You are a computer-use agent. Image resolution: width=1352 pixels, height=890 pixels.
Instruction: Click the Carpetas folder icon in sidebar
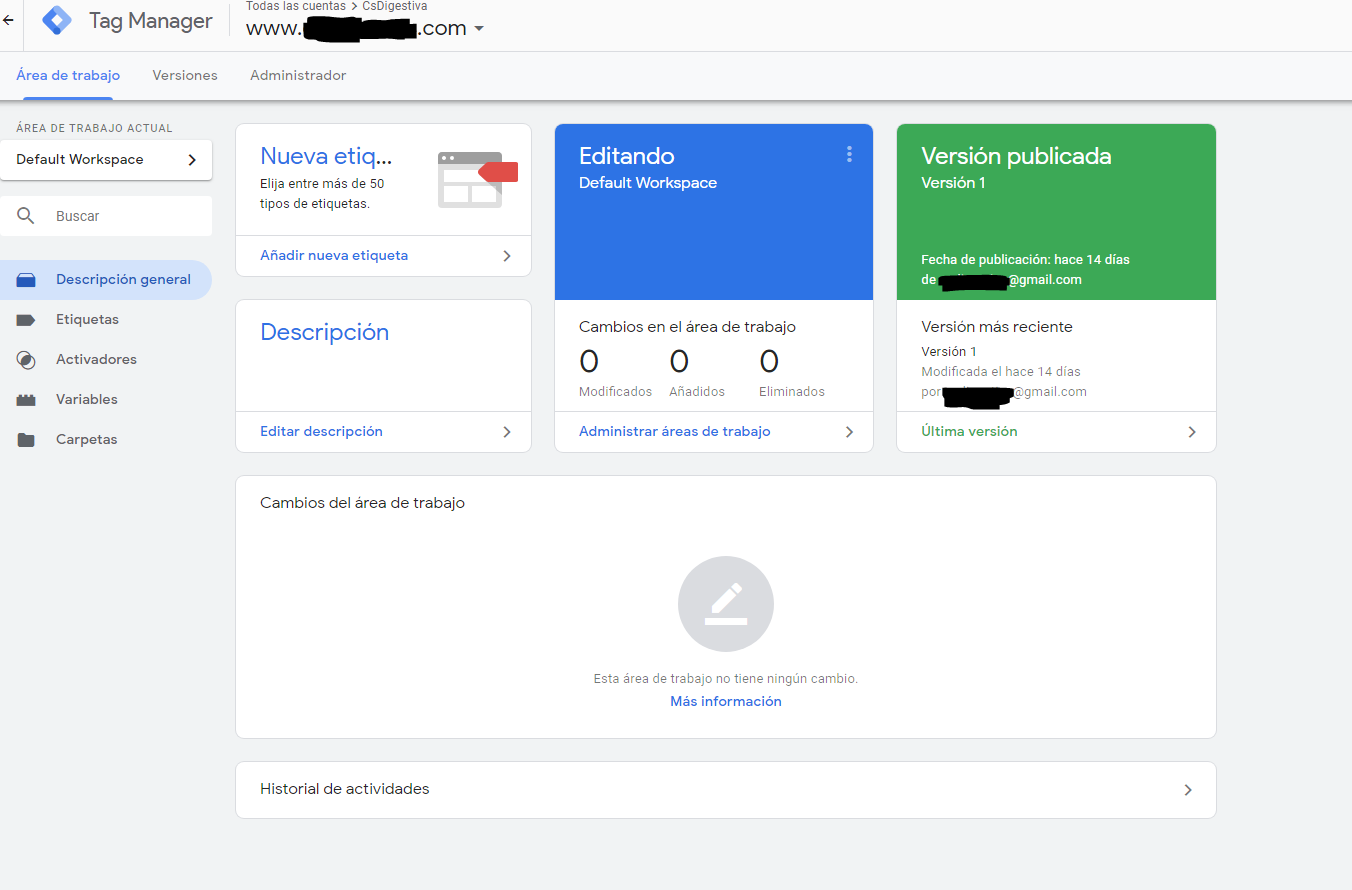tap(26, 440)
